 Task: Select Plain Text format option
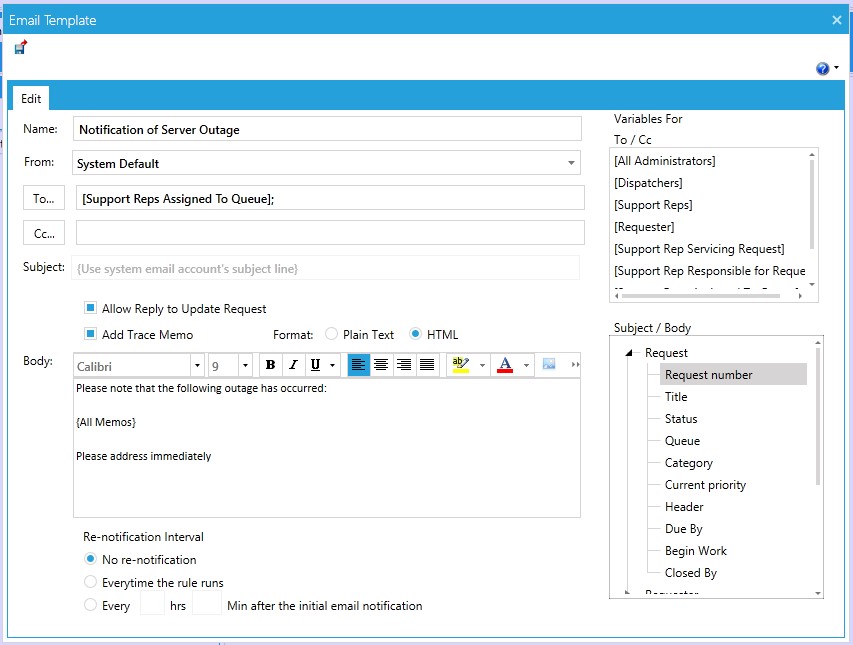332,334
